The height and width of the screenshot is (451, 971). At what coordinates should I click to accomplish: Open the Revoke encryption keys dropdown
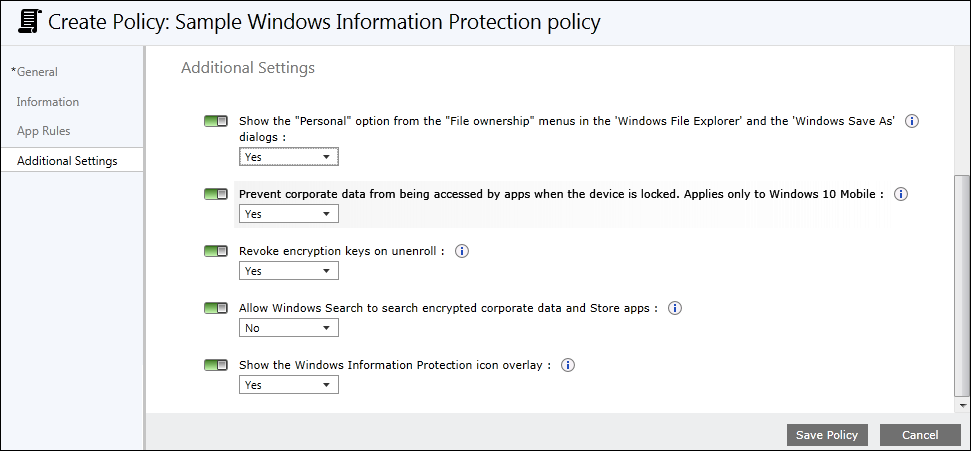click(x=289, y=271)
